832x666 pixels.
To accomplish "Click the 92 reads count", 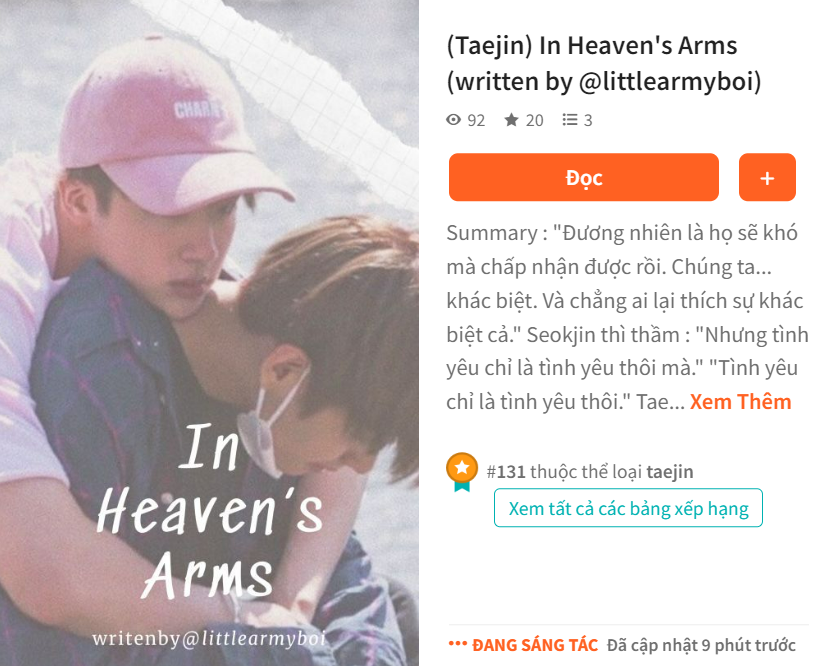I will click(x=476, y=120).
